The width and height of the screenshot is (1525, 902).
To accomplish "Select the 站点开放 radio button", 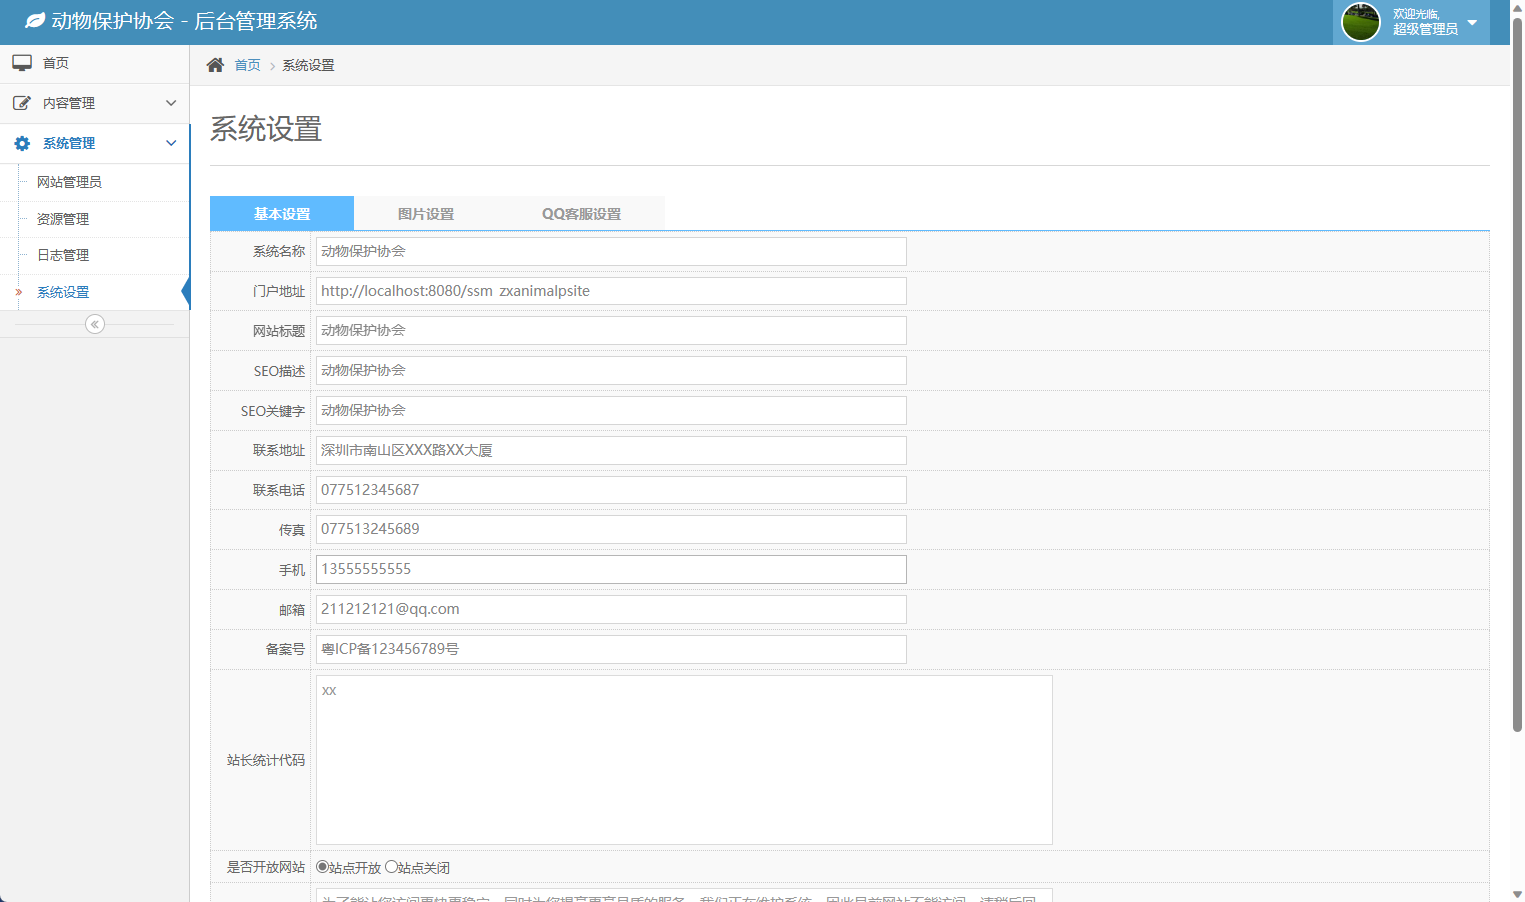I will (x=322, y=867).
